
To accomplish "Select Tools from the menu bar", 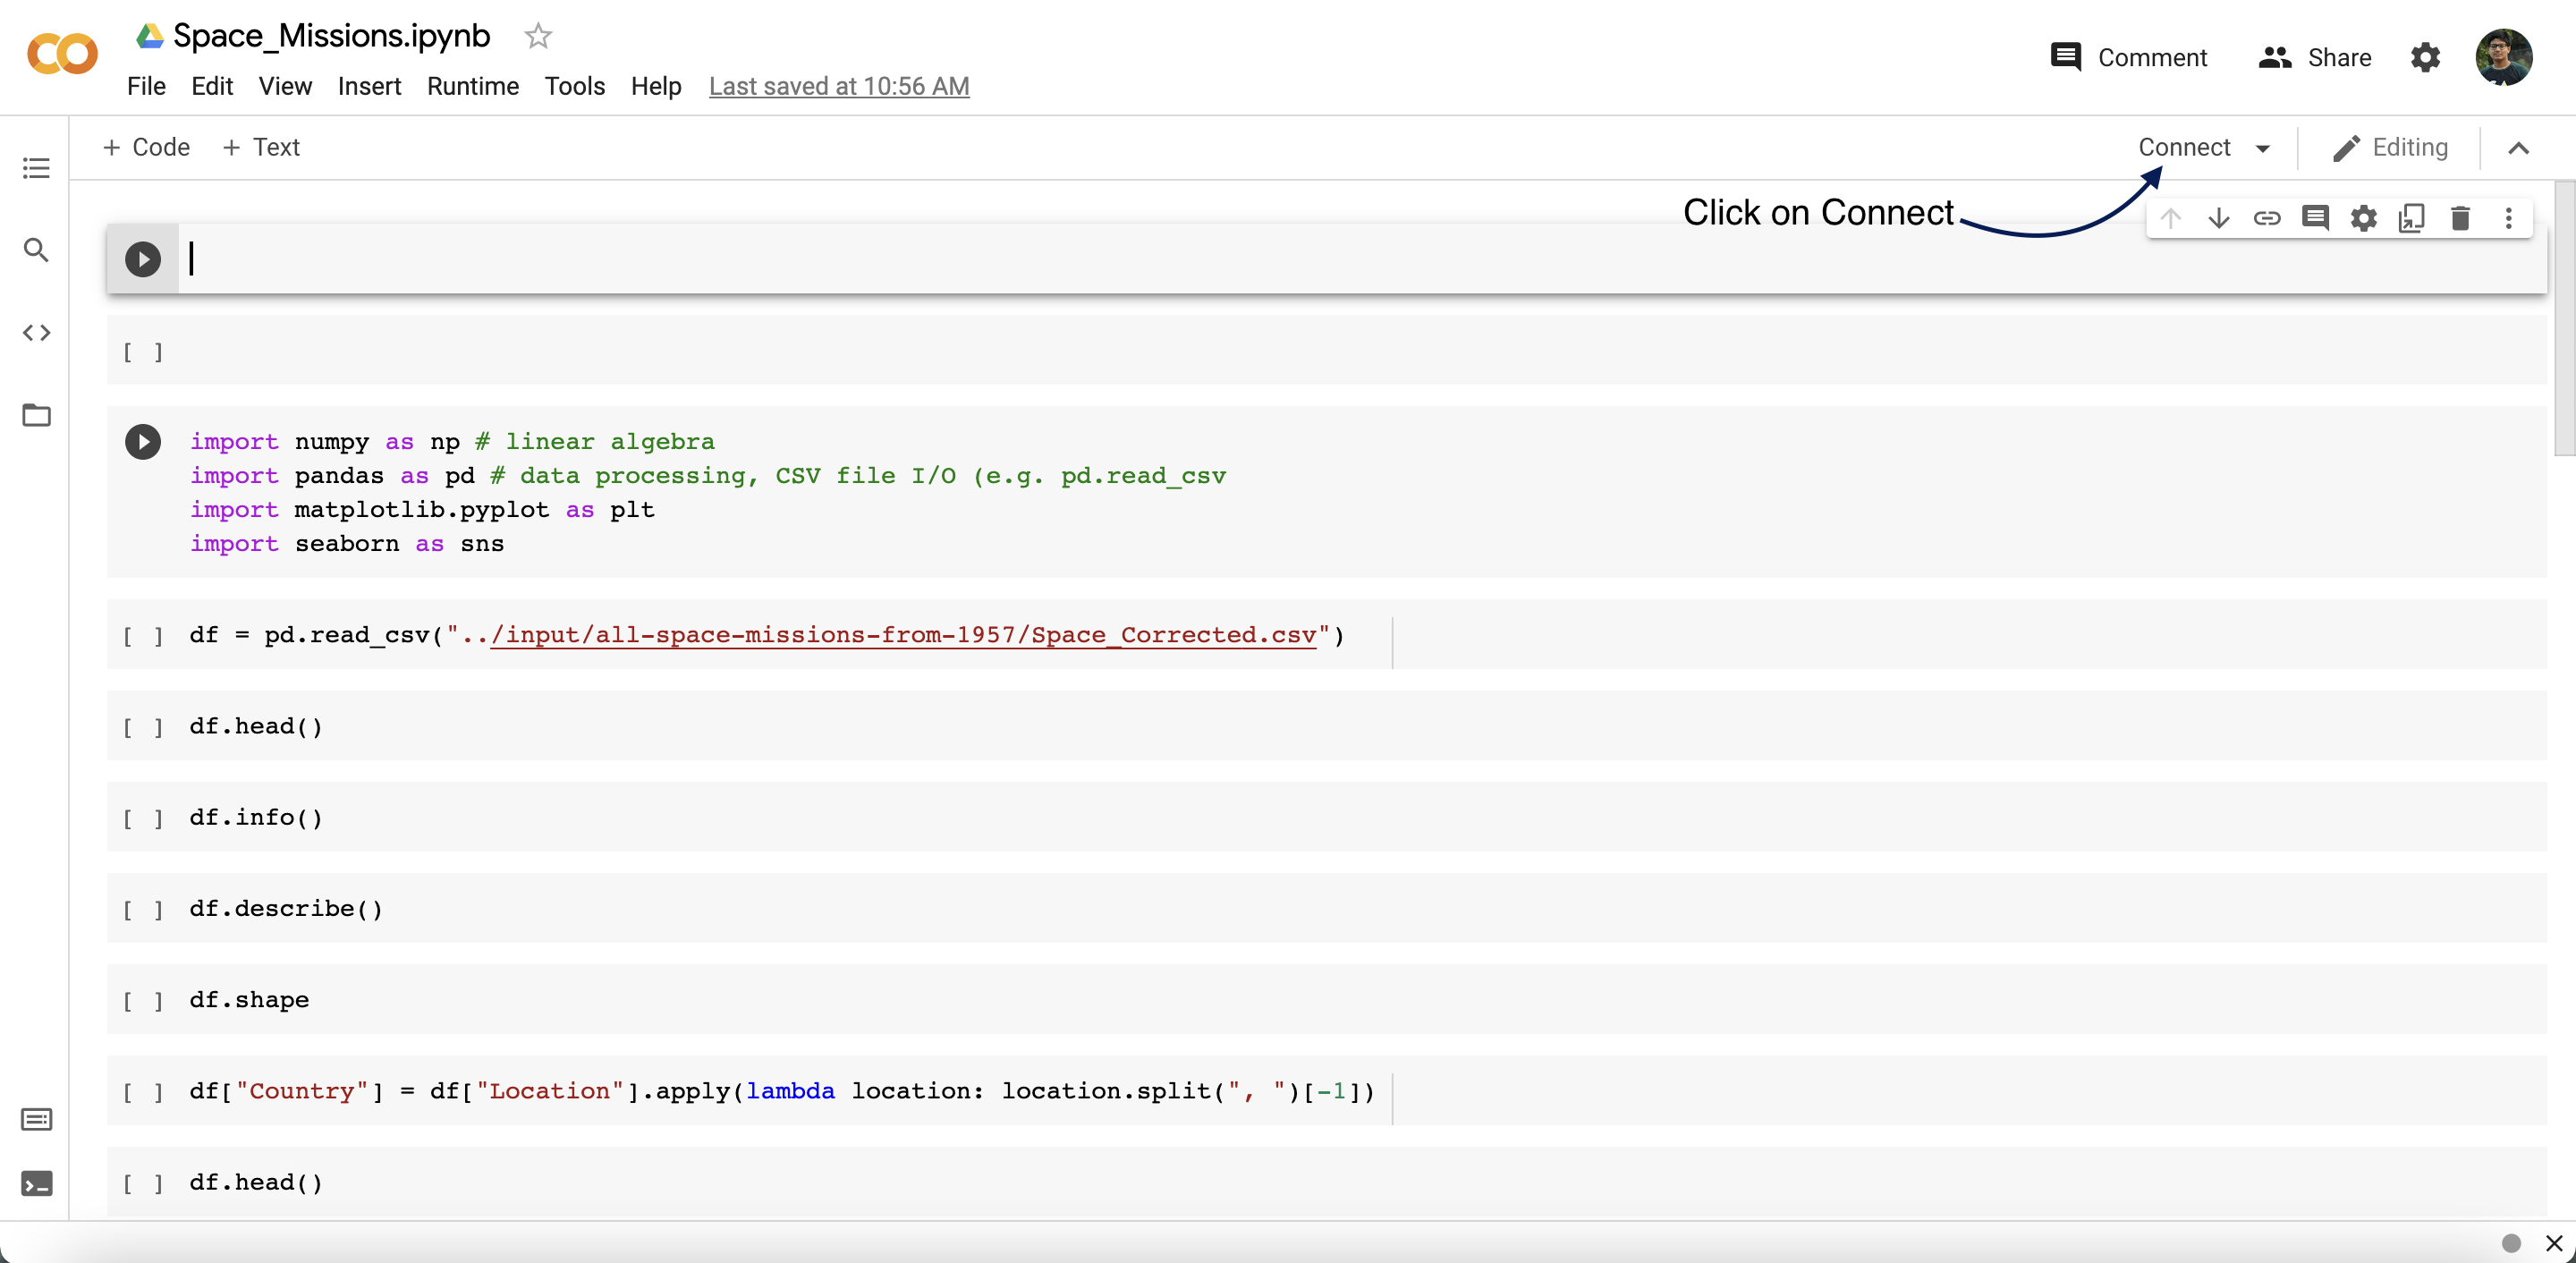I will (572, 85).
